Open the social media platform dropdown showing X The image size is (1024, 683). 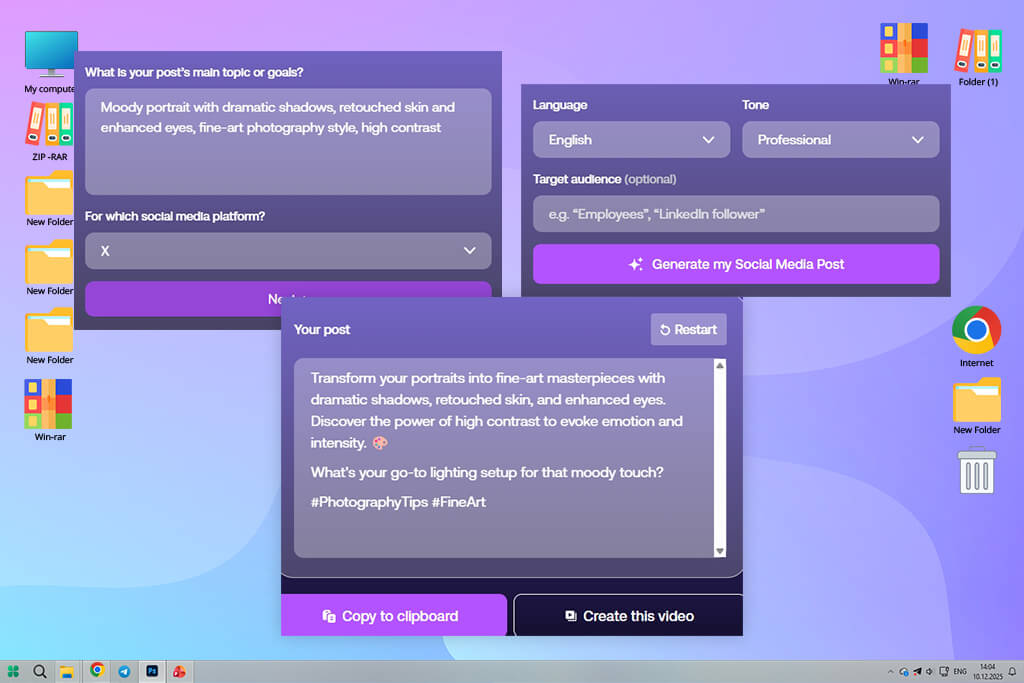point(288,251)
